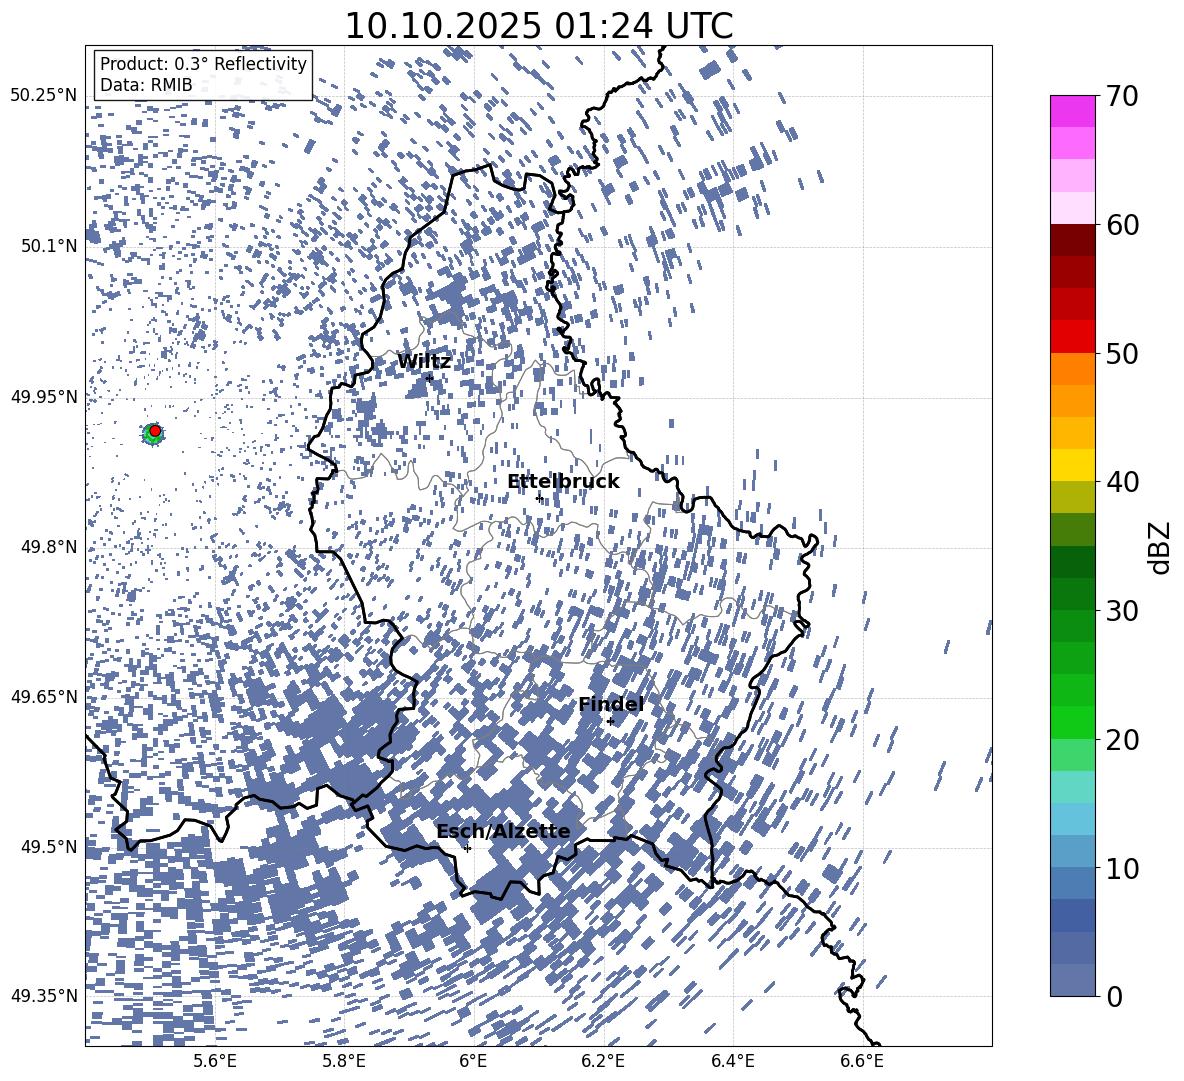This screenshot has height=1081, width=1184.
Task: Click the Ettelbruck city label
Action: 563,482
